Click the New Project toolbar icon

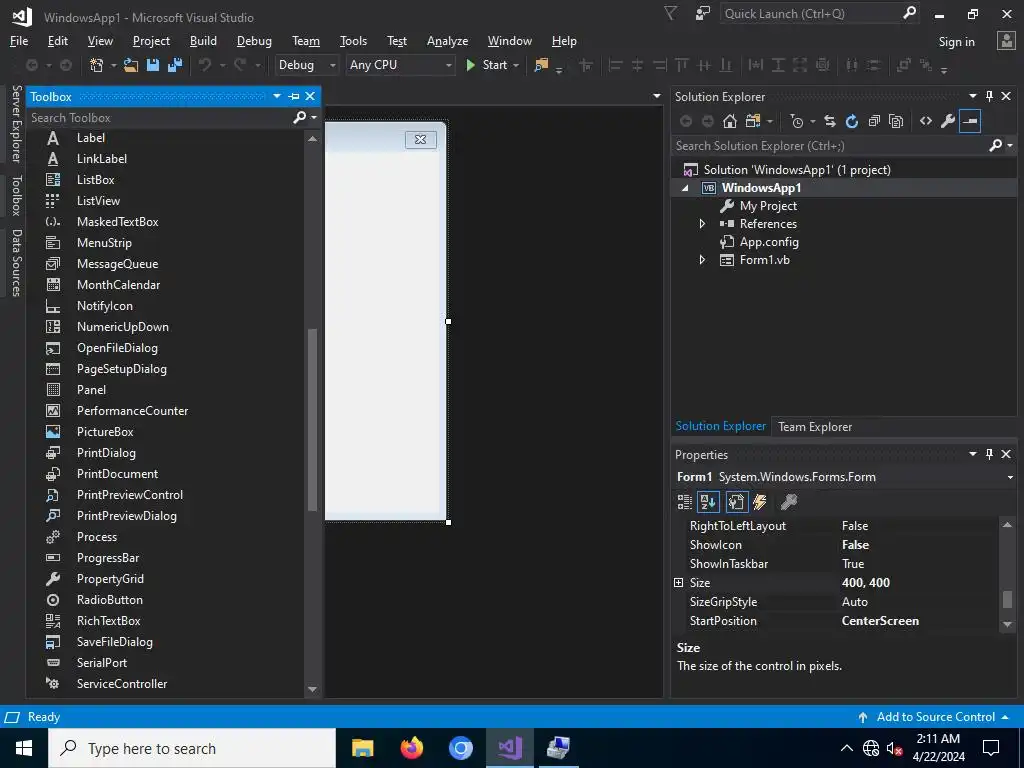(97, 65)
